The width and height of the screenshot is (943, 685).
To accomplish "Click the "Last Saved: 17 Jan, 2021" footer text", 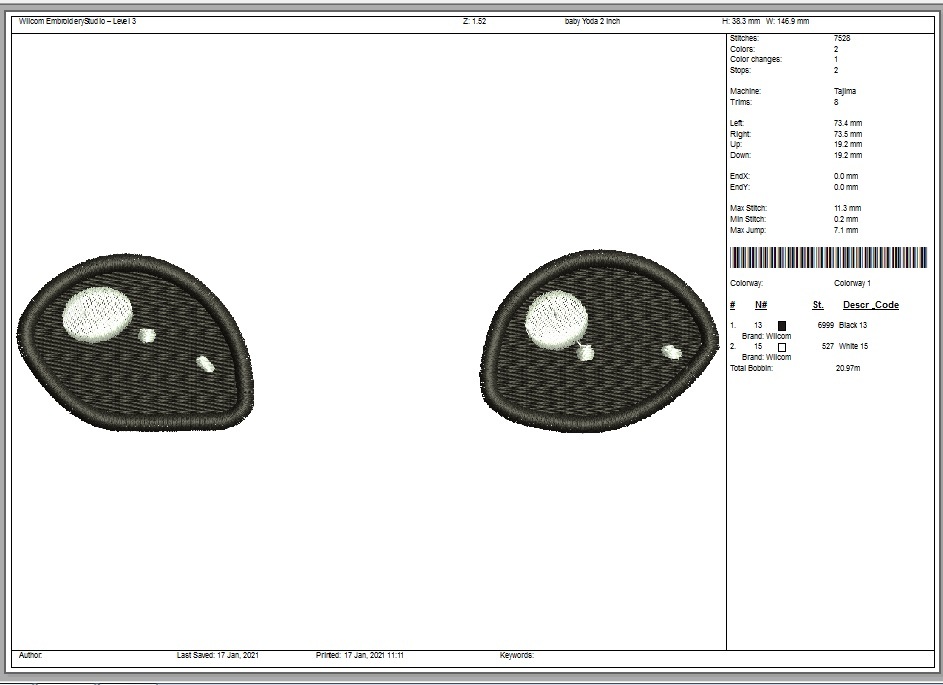I will (x=218, y=656).
